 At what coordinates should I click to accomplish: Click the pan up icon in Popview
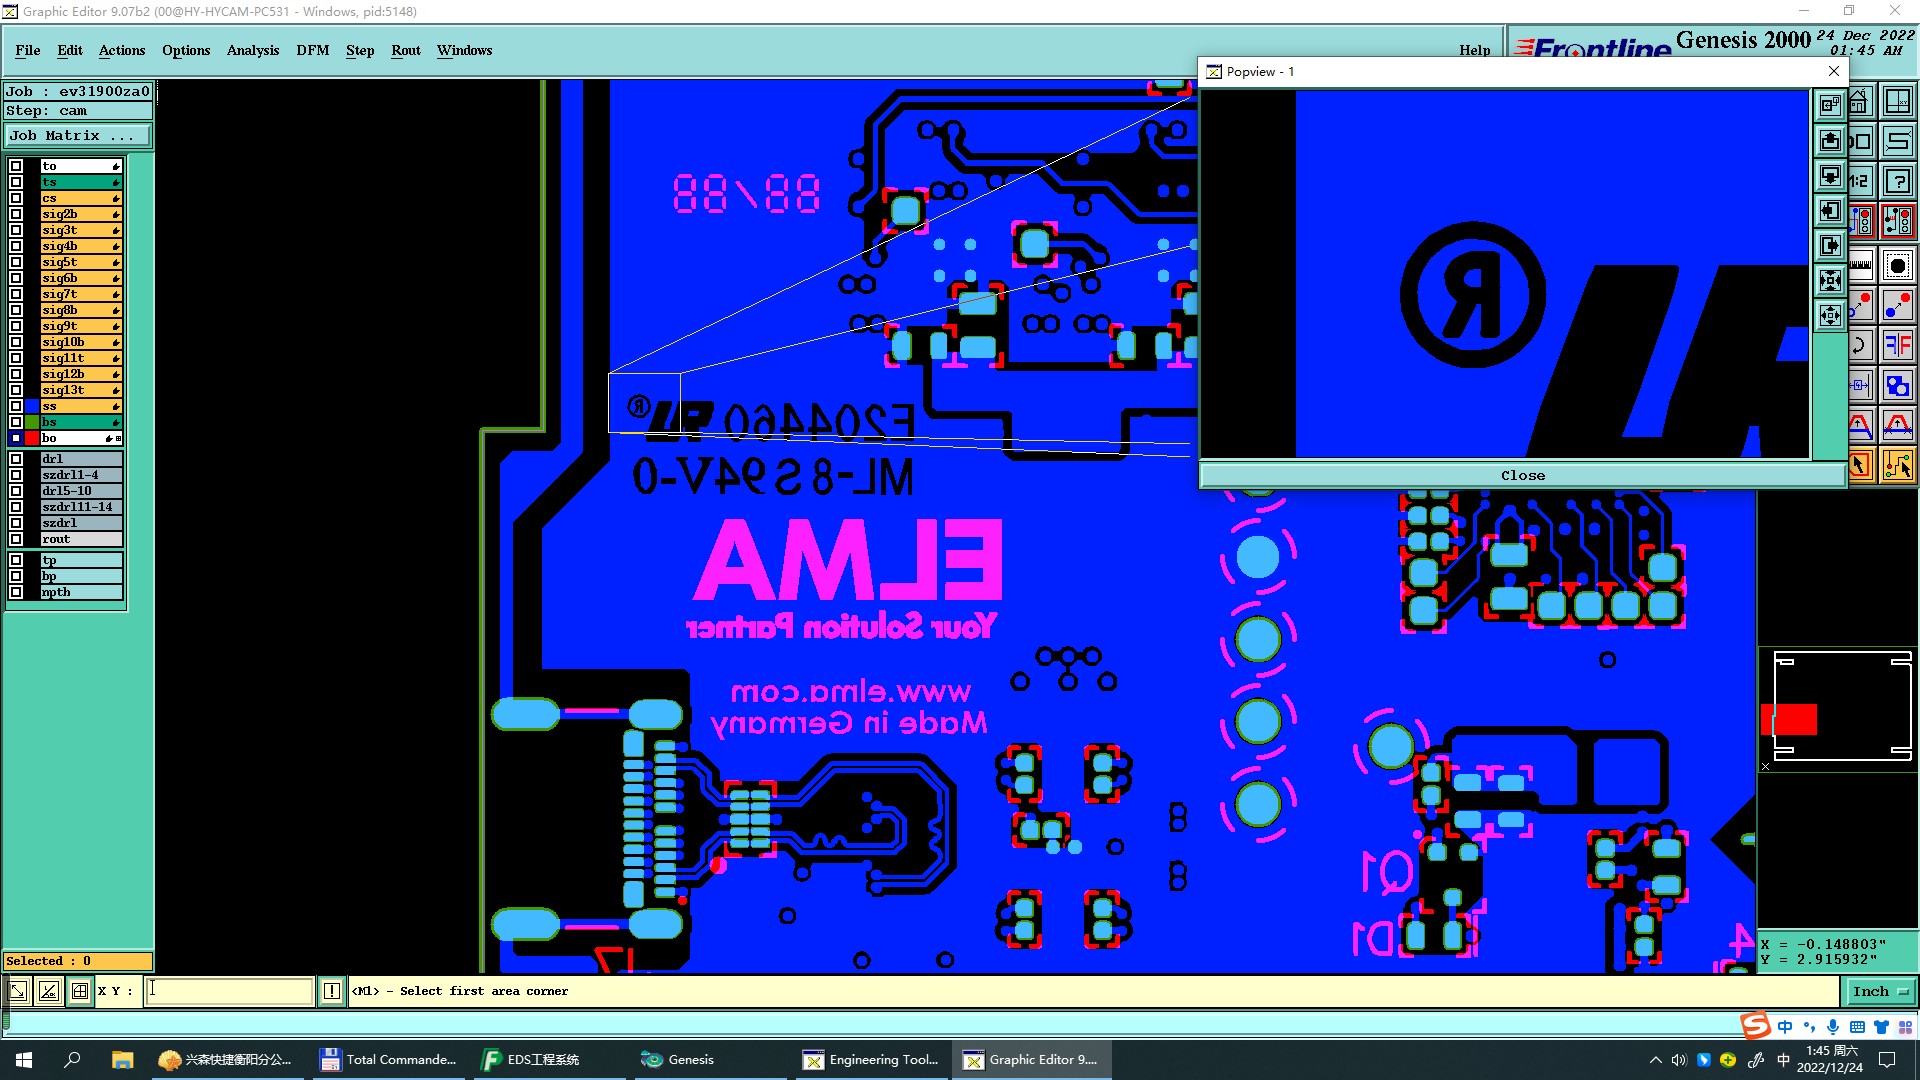1830,140
